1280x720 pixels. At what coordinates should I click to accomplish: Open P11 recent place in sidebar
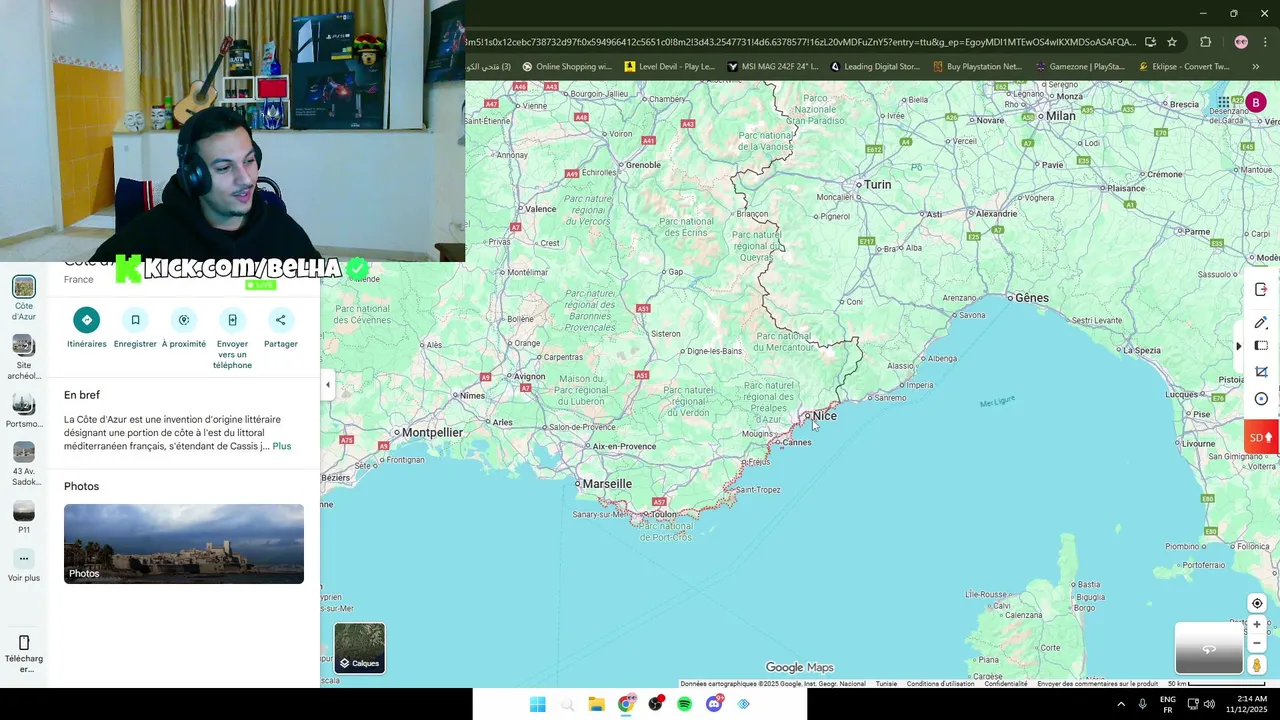(x=24, y=518)
